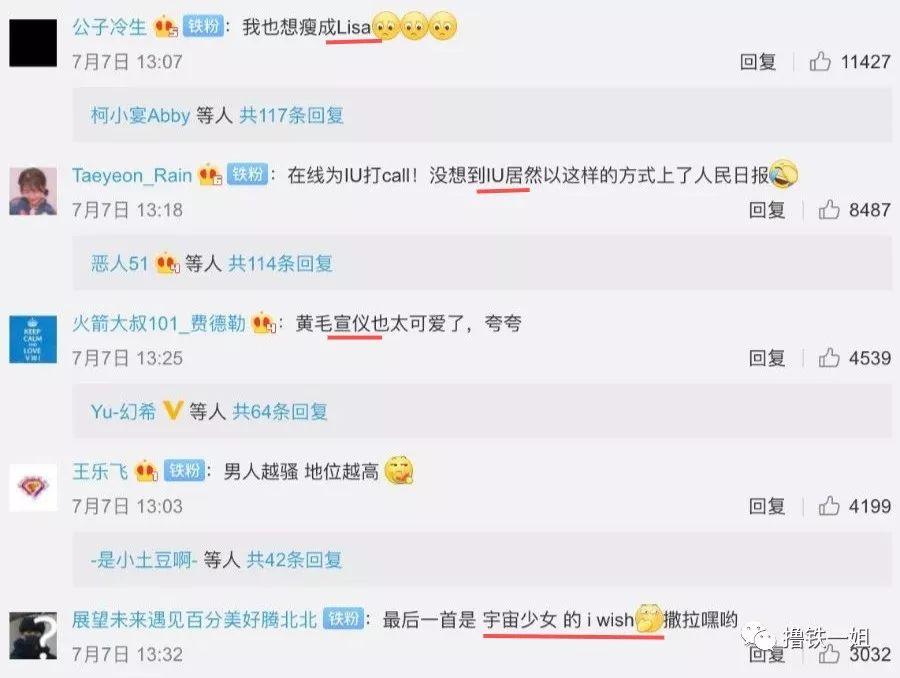
Task: Show all 共64条回复 replies
Action: [x=280, y=411]
